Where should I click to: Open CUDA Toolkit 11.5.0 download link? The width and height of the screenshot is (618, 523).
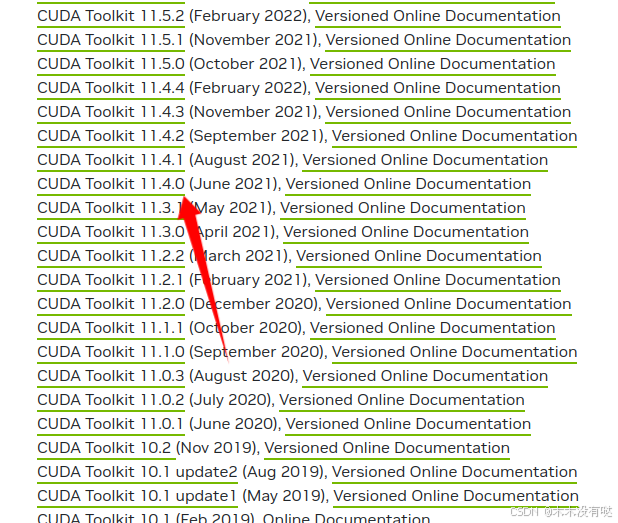[111, 64]
